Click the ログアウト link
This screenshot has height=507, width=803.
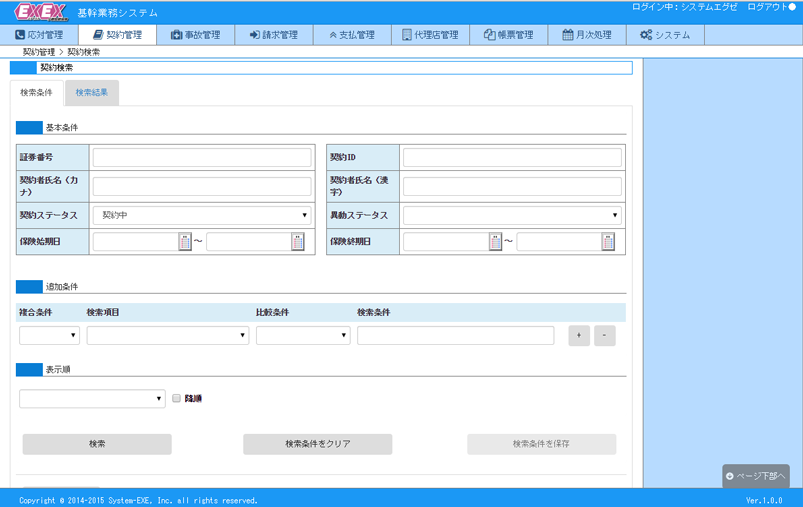pos(770,7)
